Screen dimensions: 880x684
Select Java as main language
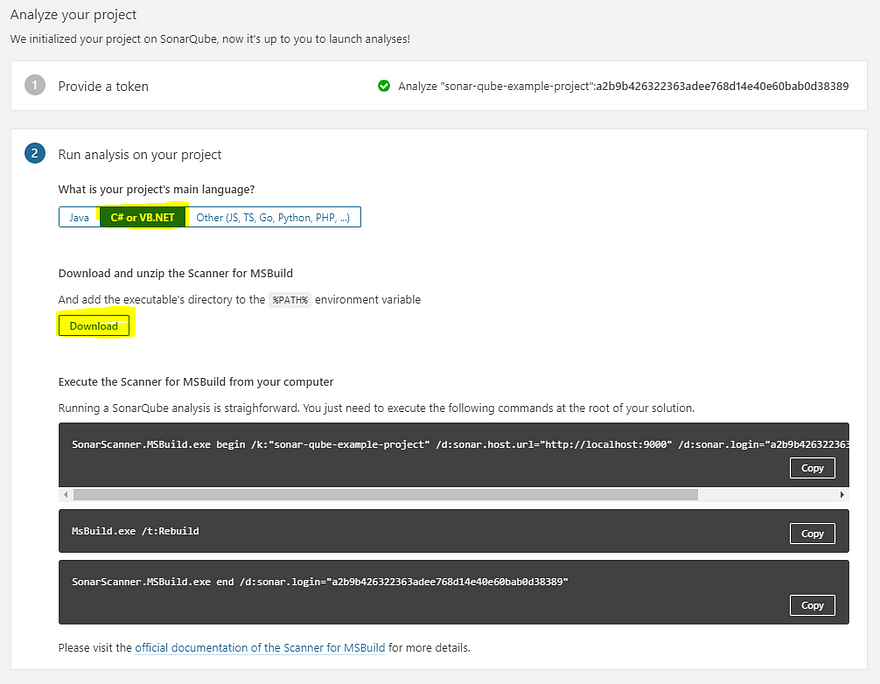(x=79, y=217)
